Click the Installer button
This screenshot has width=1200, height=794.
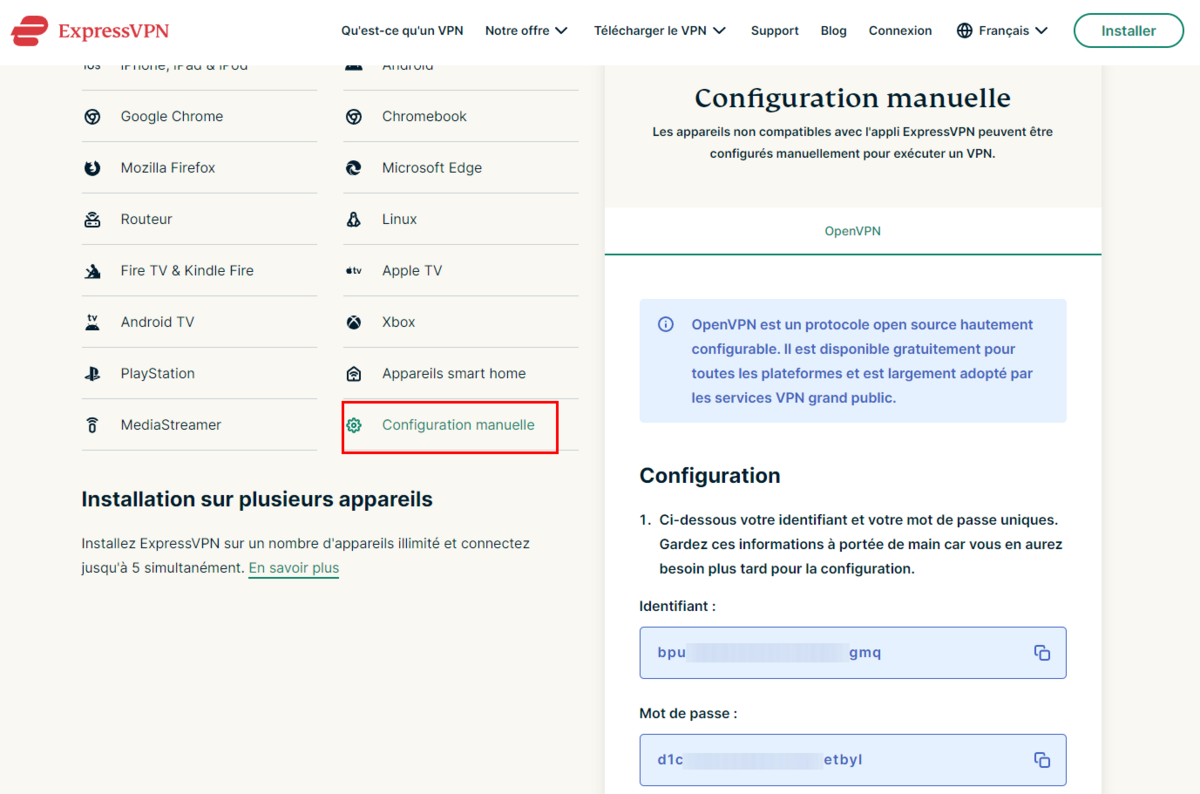pos(1129,31)
